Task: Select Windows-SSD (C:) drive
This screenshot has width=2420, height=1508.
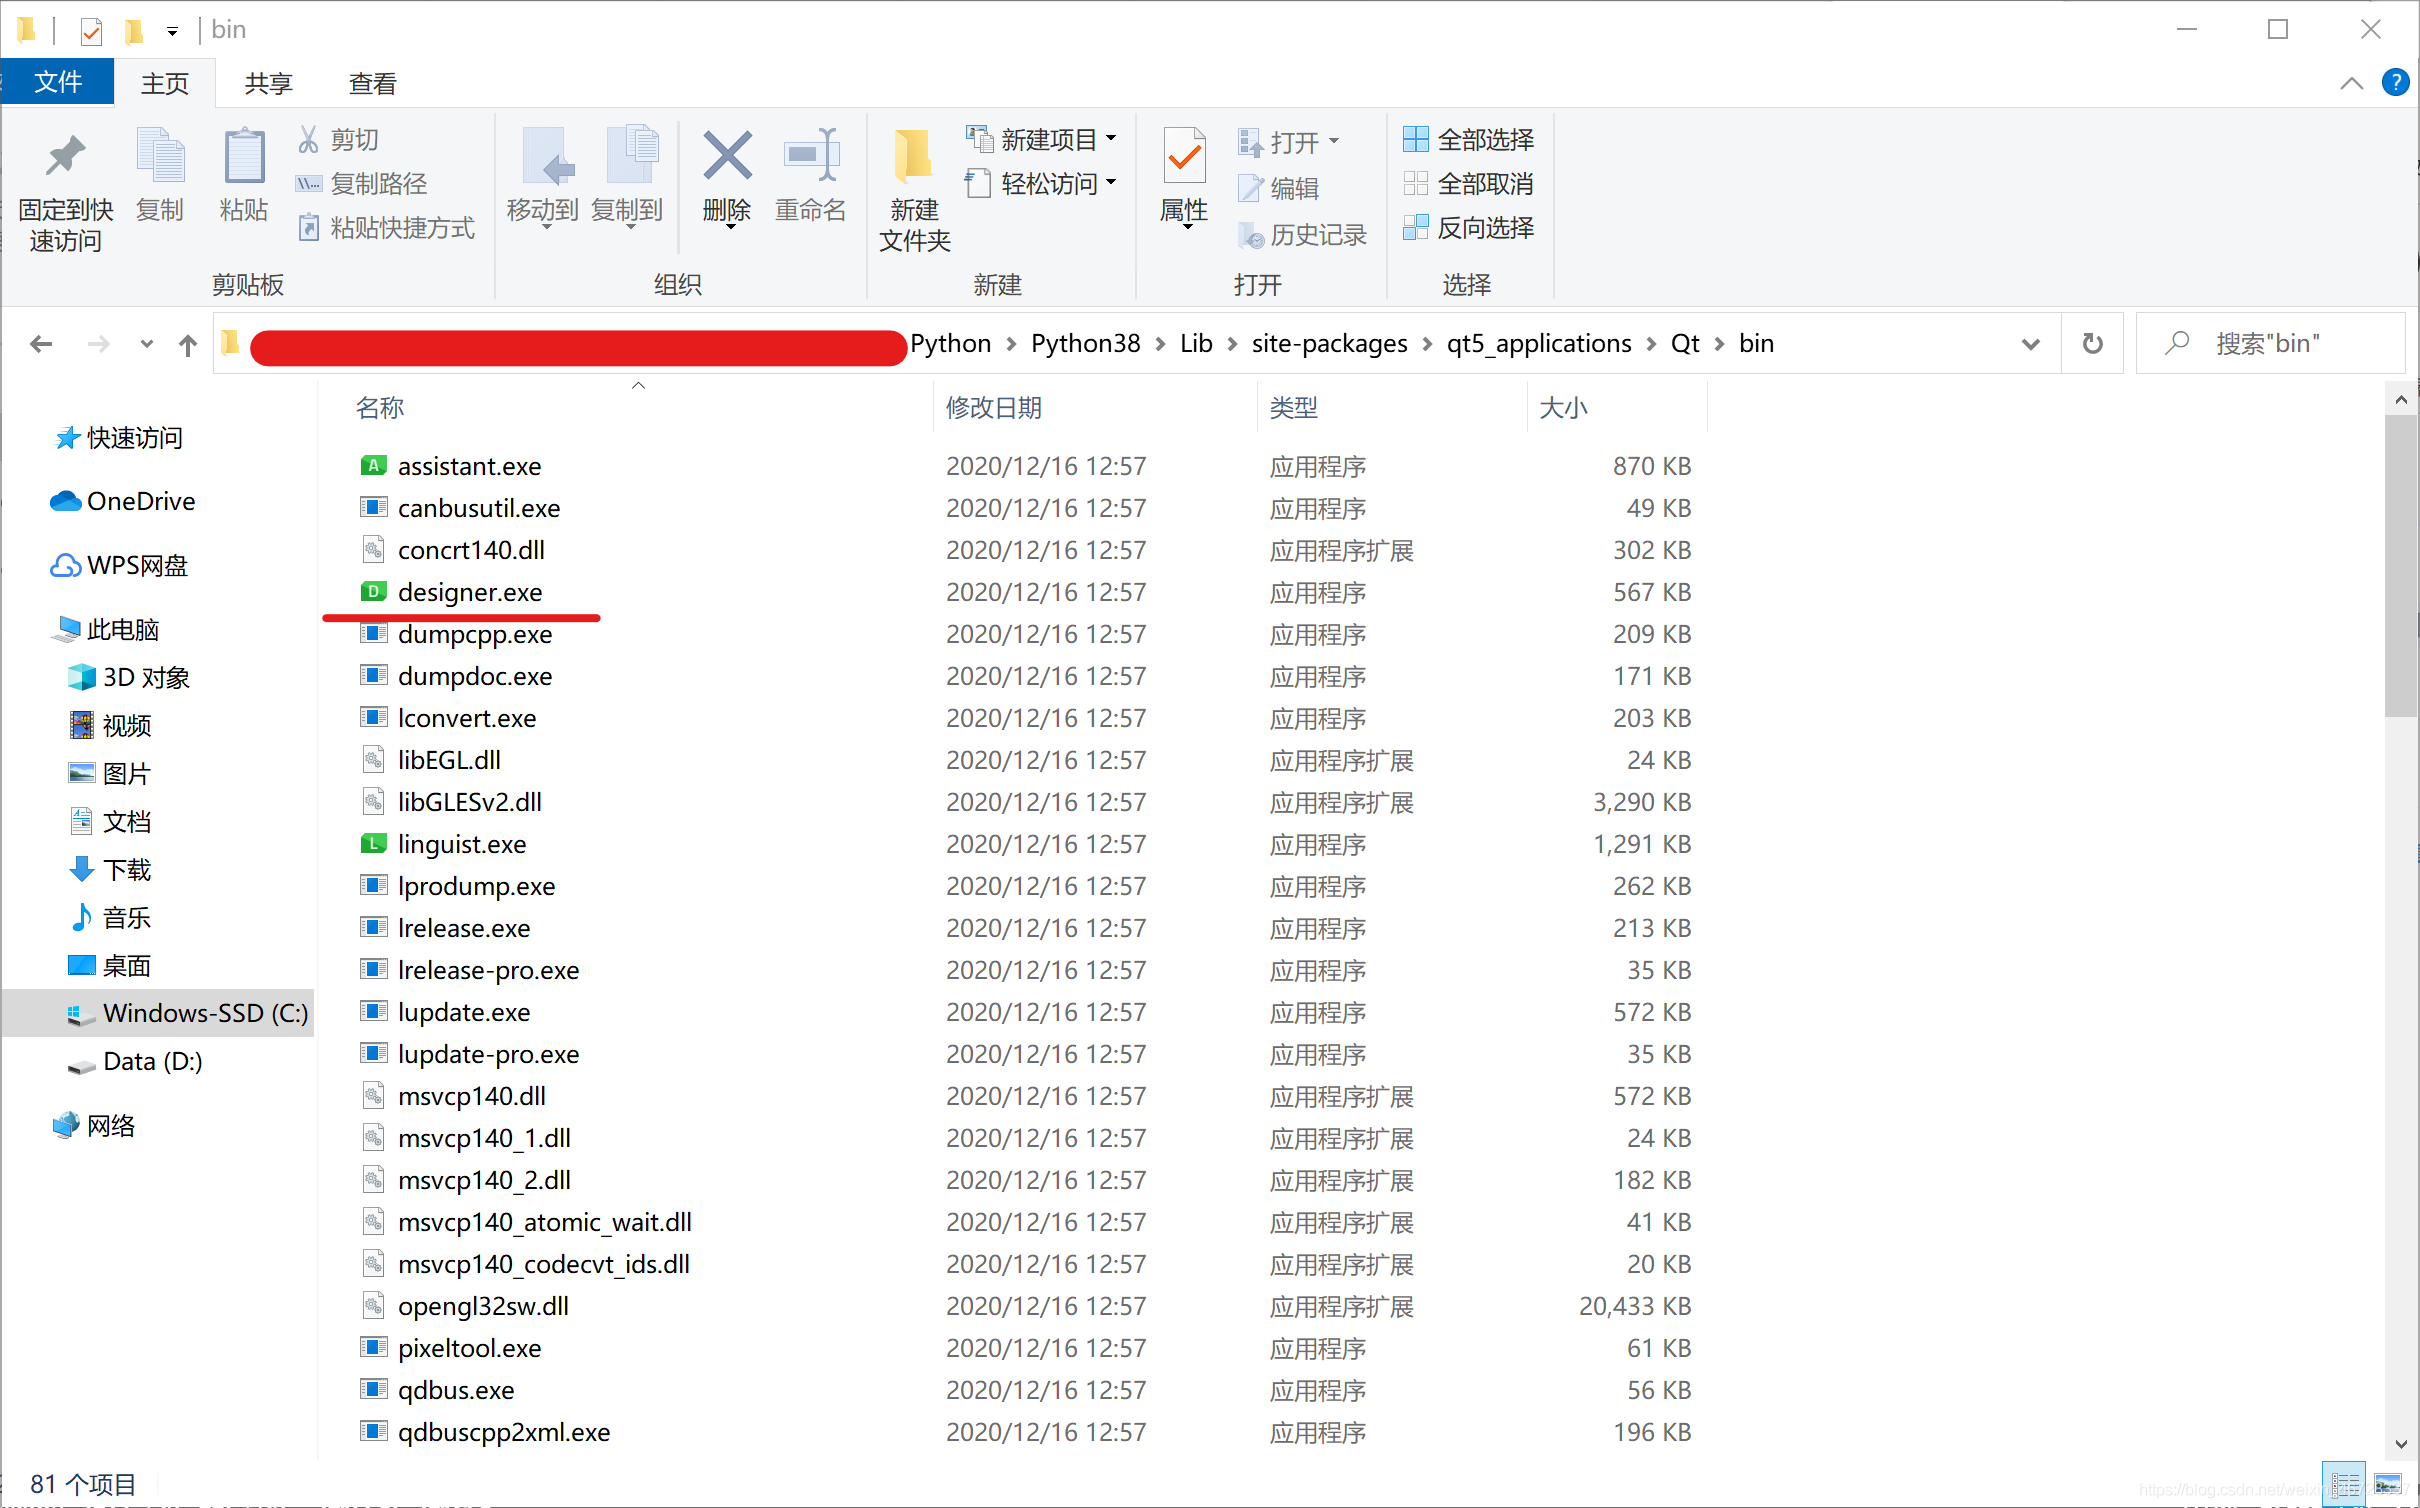Action: 158,1013
